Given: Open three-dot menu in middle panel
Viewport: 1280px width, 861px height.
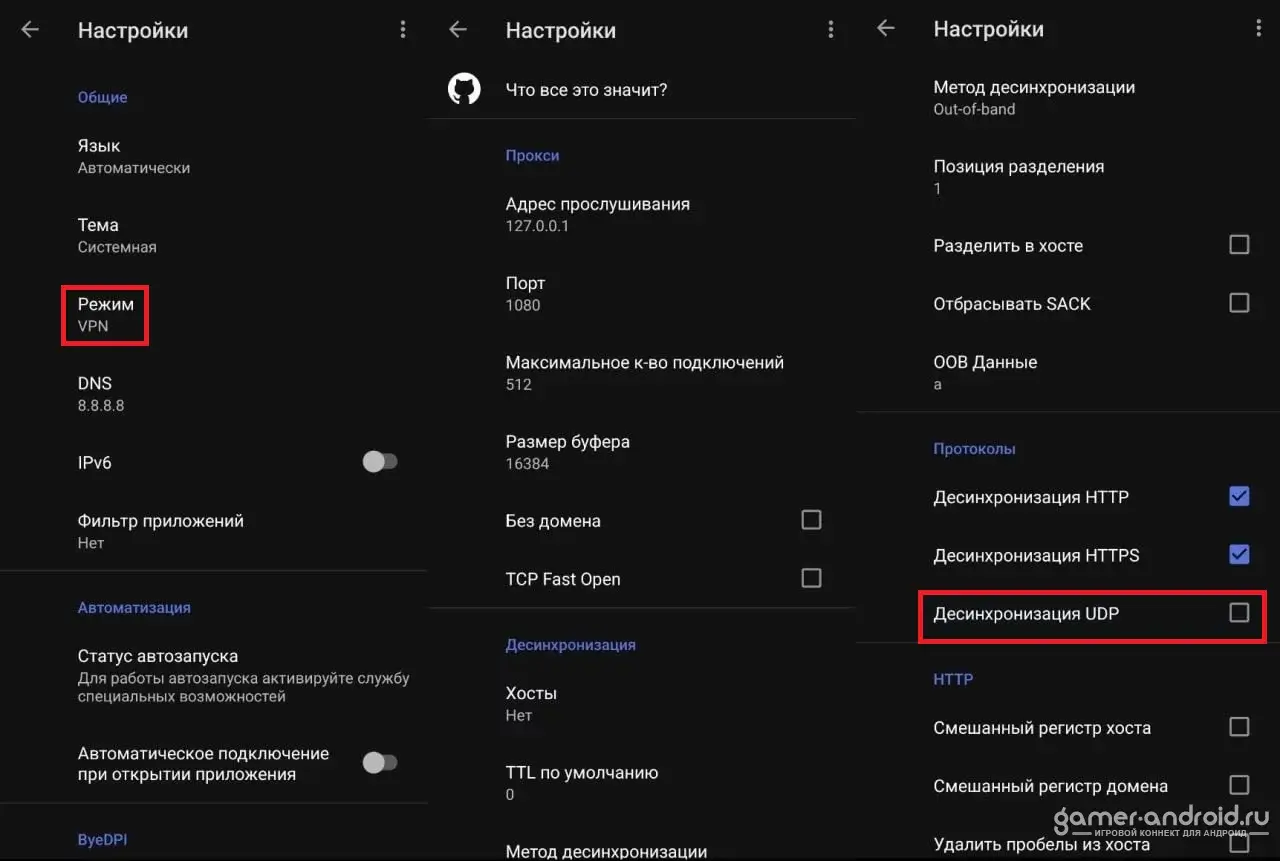Looking at the screenshot, I should click(x=830, y=30).
